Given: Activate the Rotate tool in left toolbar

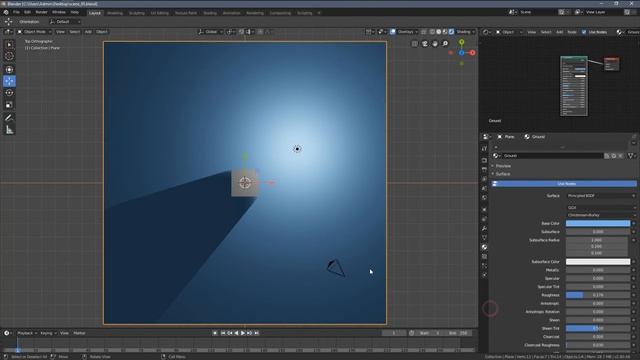Looking at the screenshot, I should [9, 93].
